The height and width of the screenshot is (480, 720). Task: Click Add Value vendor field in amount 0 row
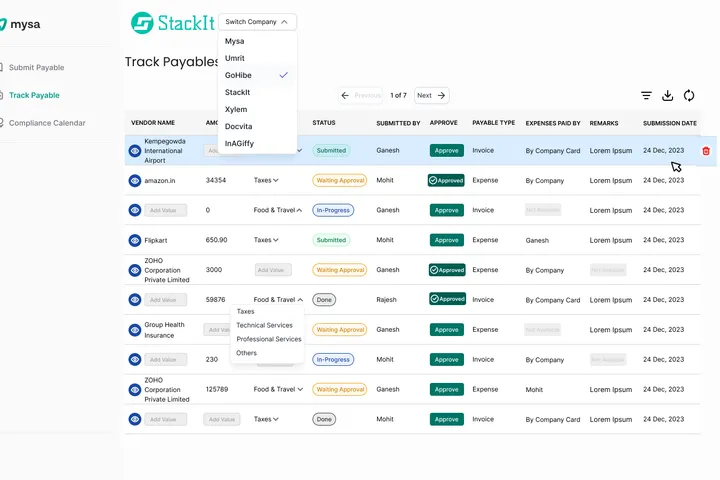pos(165,210)
